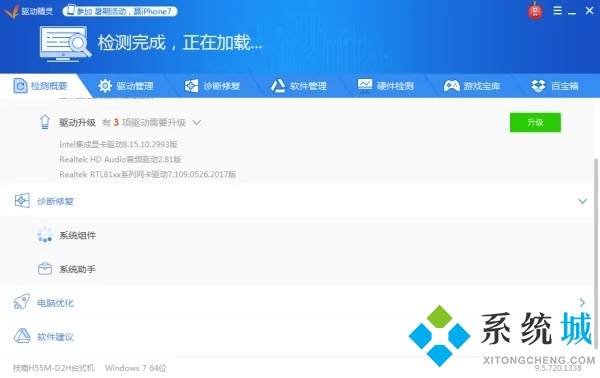
Task: Close the 驱动精灵 window
Action: 589,10
